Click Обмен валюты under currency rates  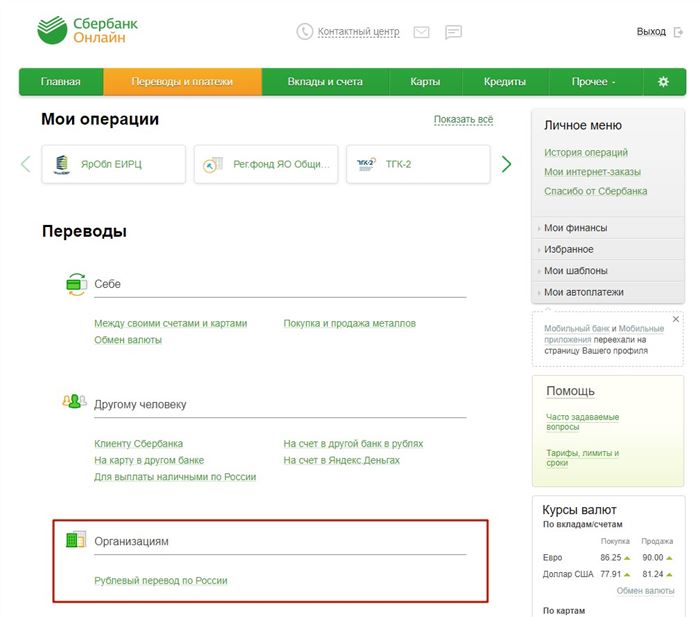pyautogui.click(x=646, y=591)
